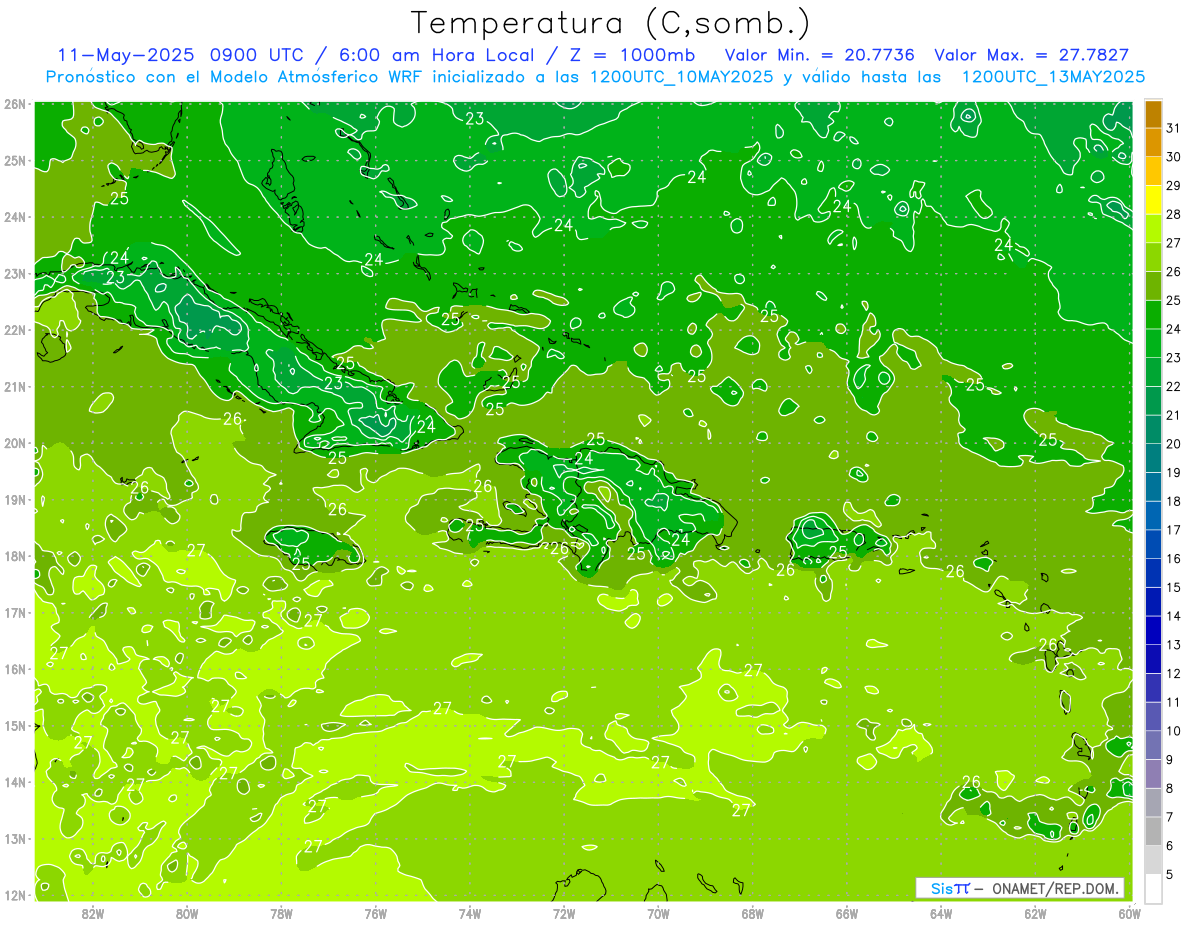This screenshot has height=927, width=1200.
Task: Click the '10' label on the colorbar
Action: [1174, 731]
